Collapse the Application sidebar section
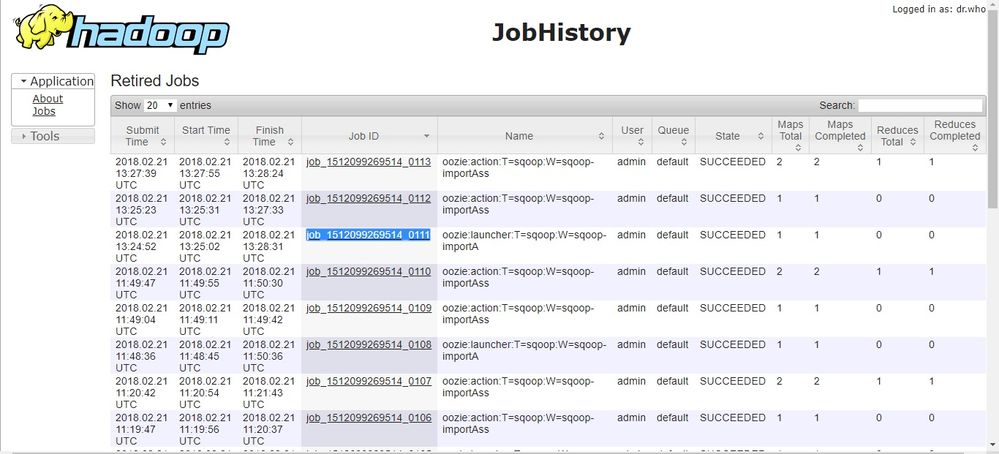This screenshot has width=999, height=454. 53,81
